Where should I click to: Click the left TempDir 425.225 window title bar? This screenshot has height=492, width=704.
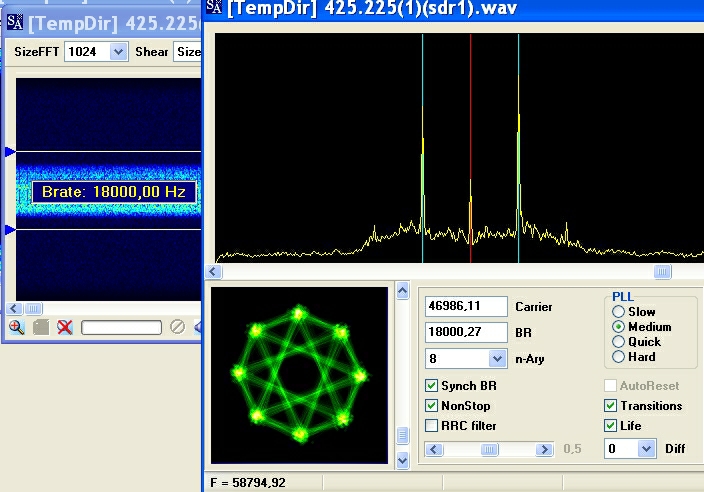click(x=102, y=22)
